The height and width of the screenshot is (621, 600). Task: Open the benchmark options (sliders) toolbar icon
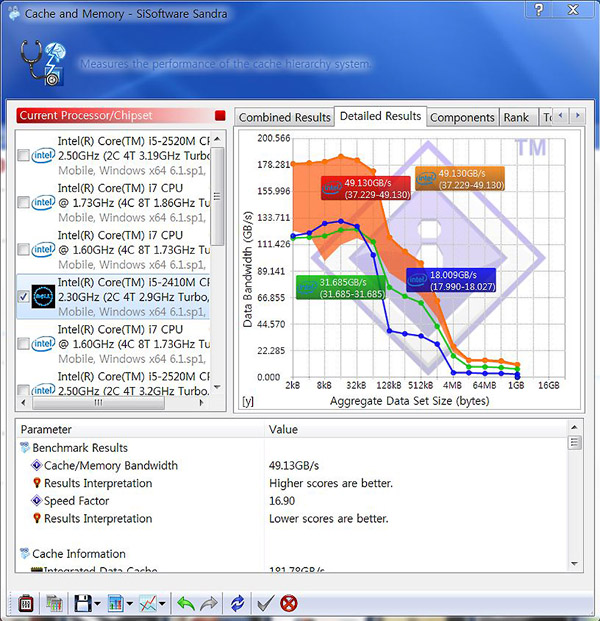(26, 604)
